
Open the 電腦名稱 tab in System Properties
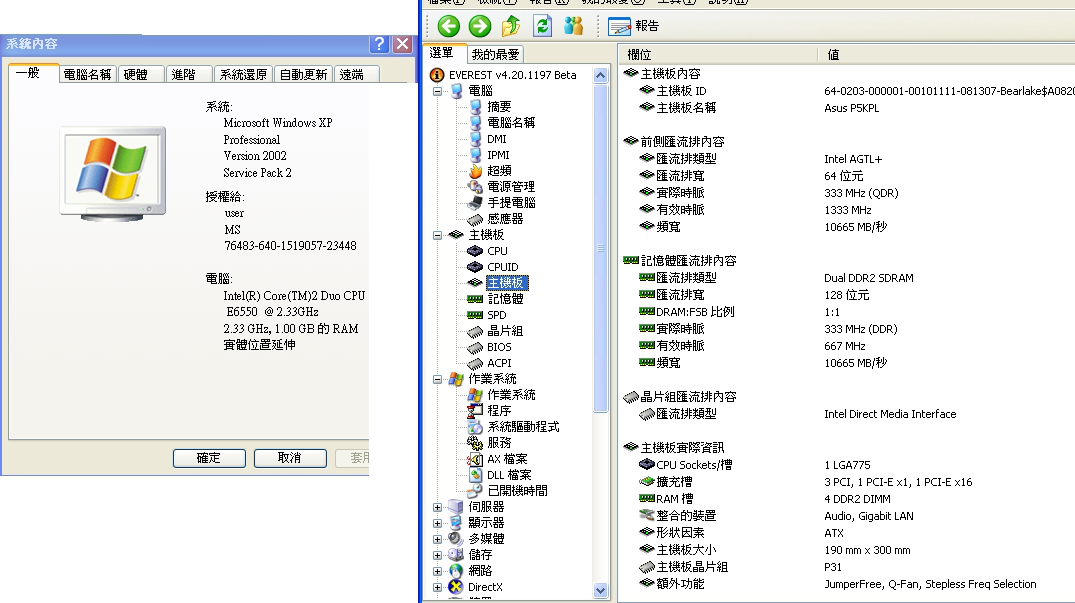coord(87,75)
